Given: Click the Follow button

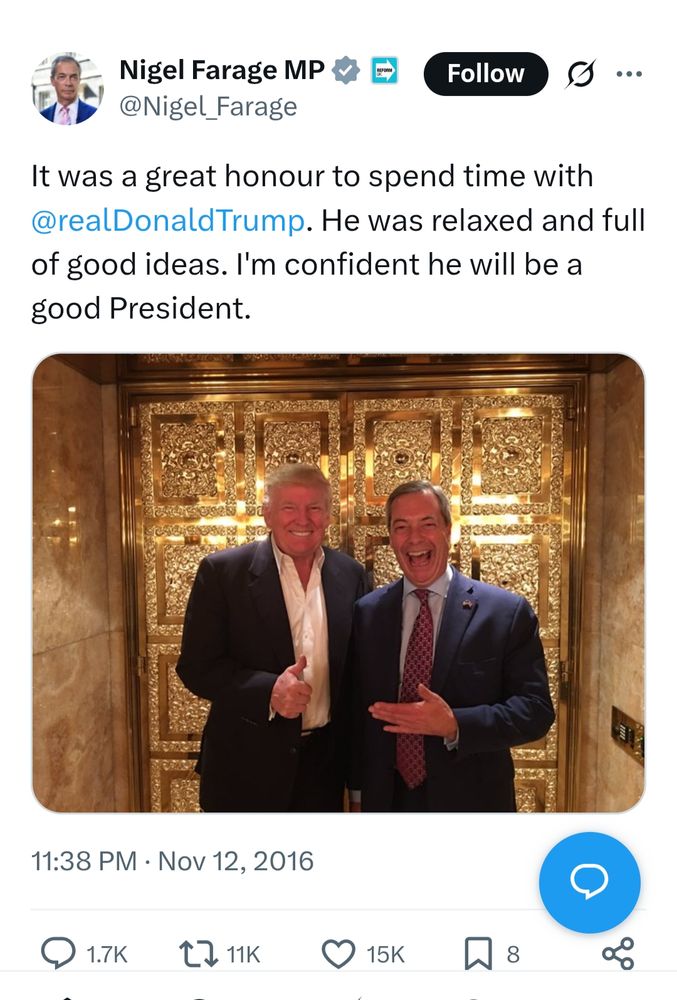Looking at the screenshot, I should [x=486, y=73].
